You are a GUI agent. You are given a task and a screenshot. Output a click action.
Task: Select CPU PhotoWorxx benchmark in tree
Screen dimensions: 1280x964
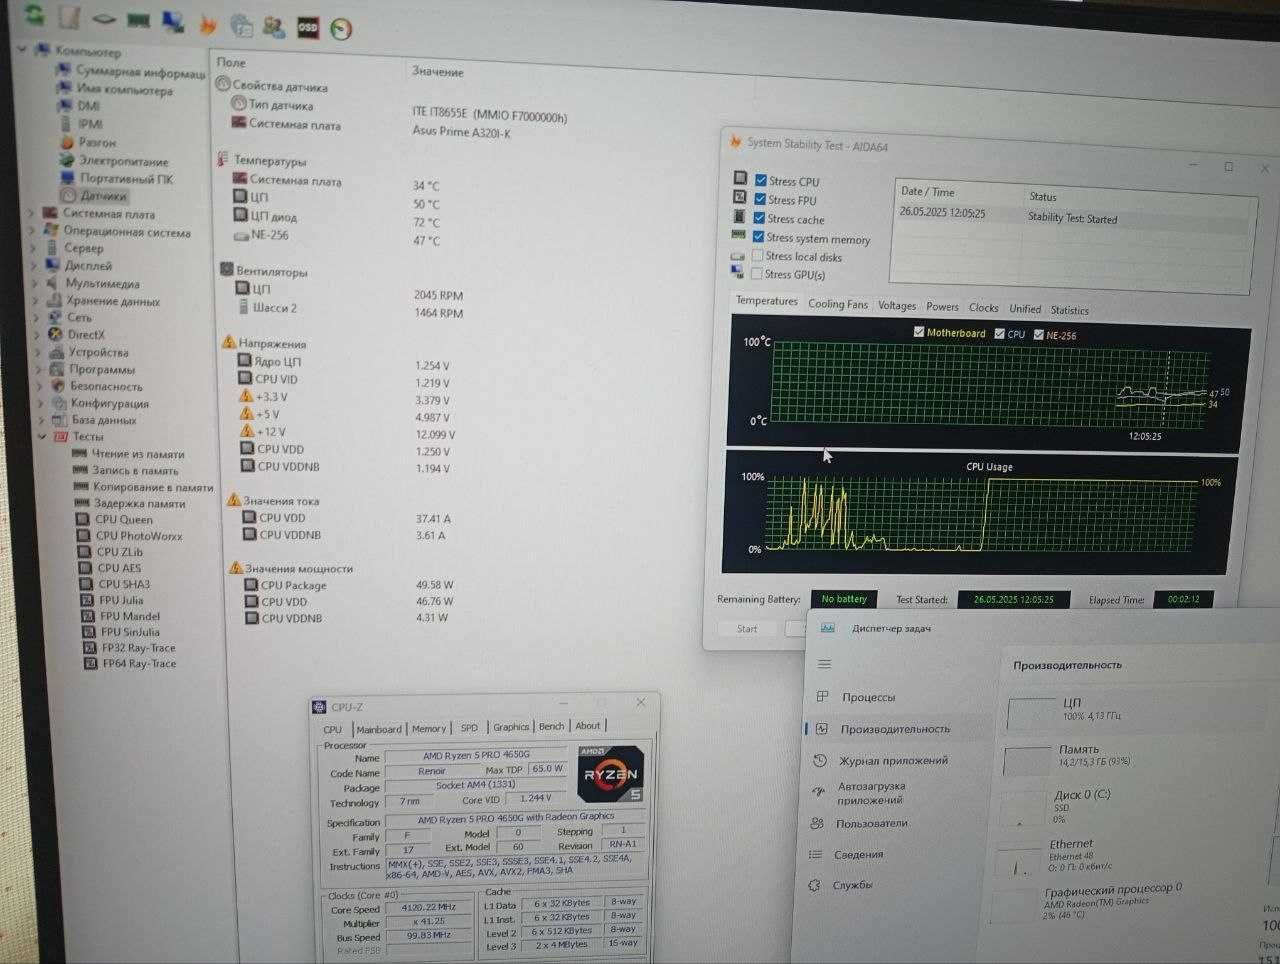pos(139,536)
